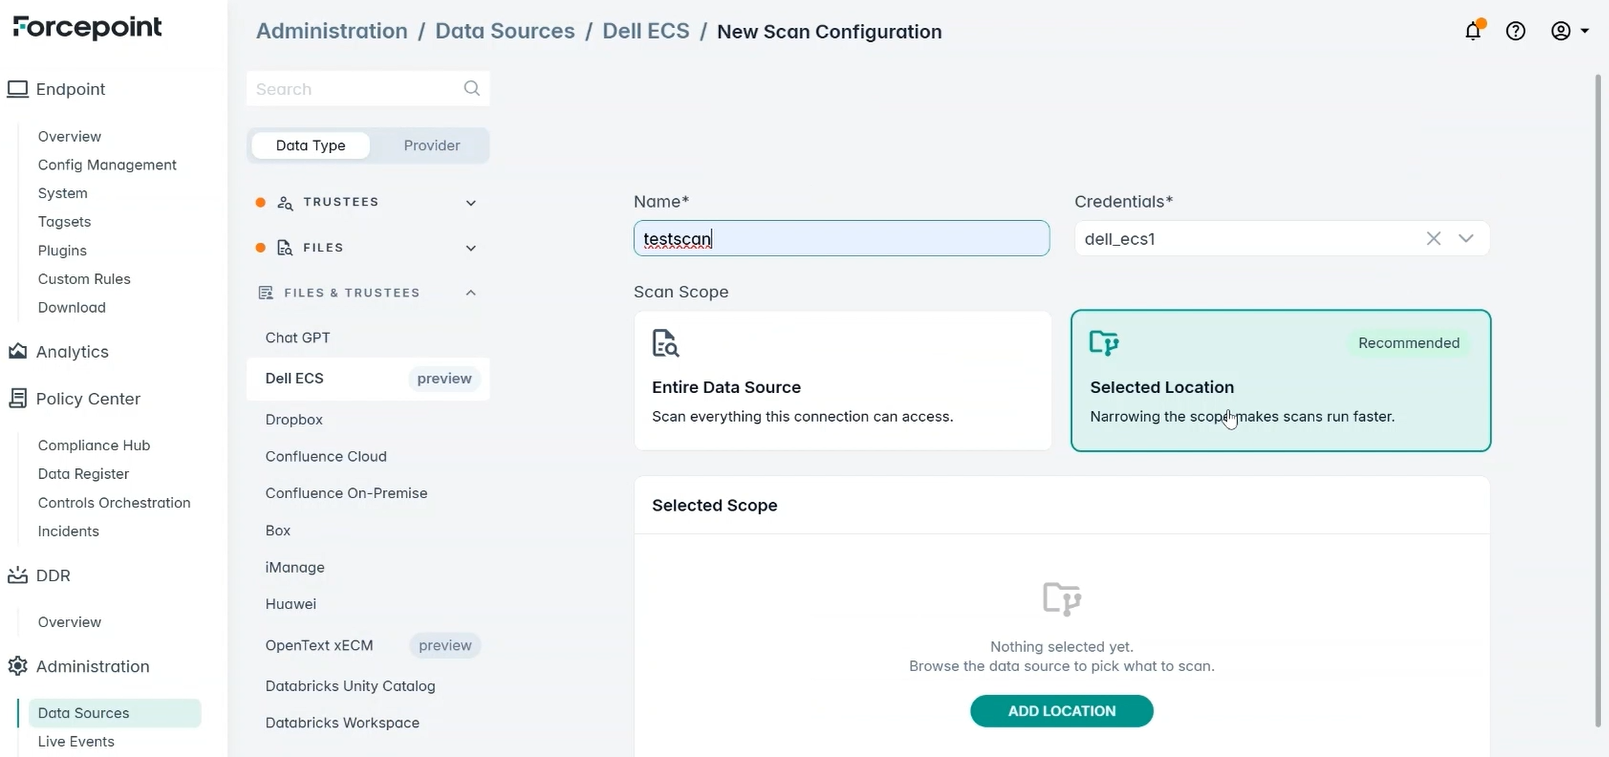Screen dimensions: 1609x757
Task: Click the Files magnifier document icon
Action: click(285, 248)
